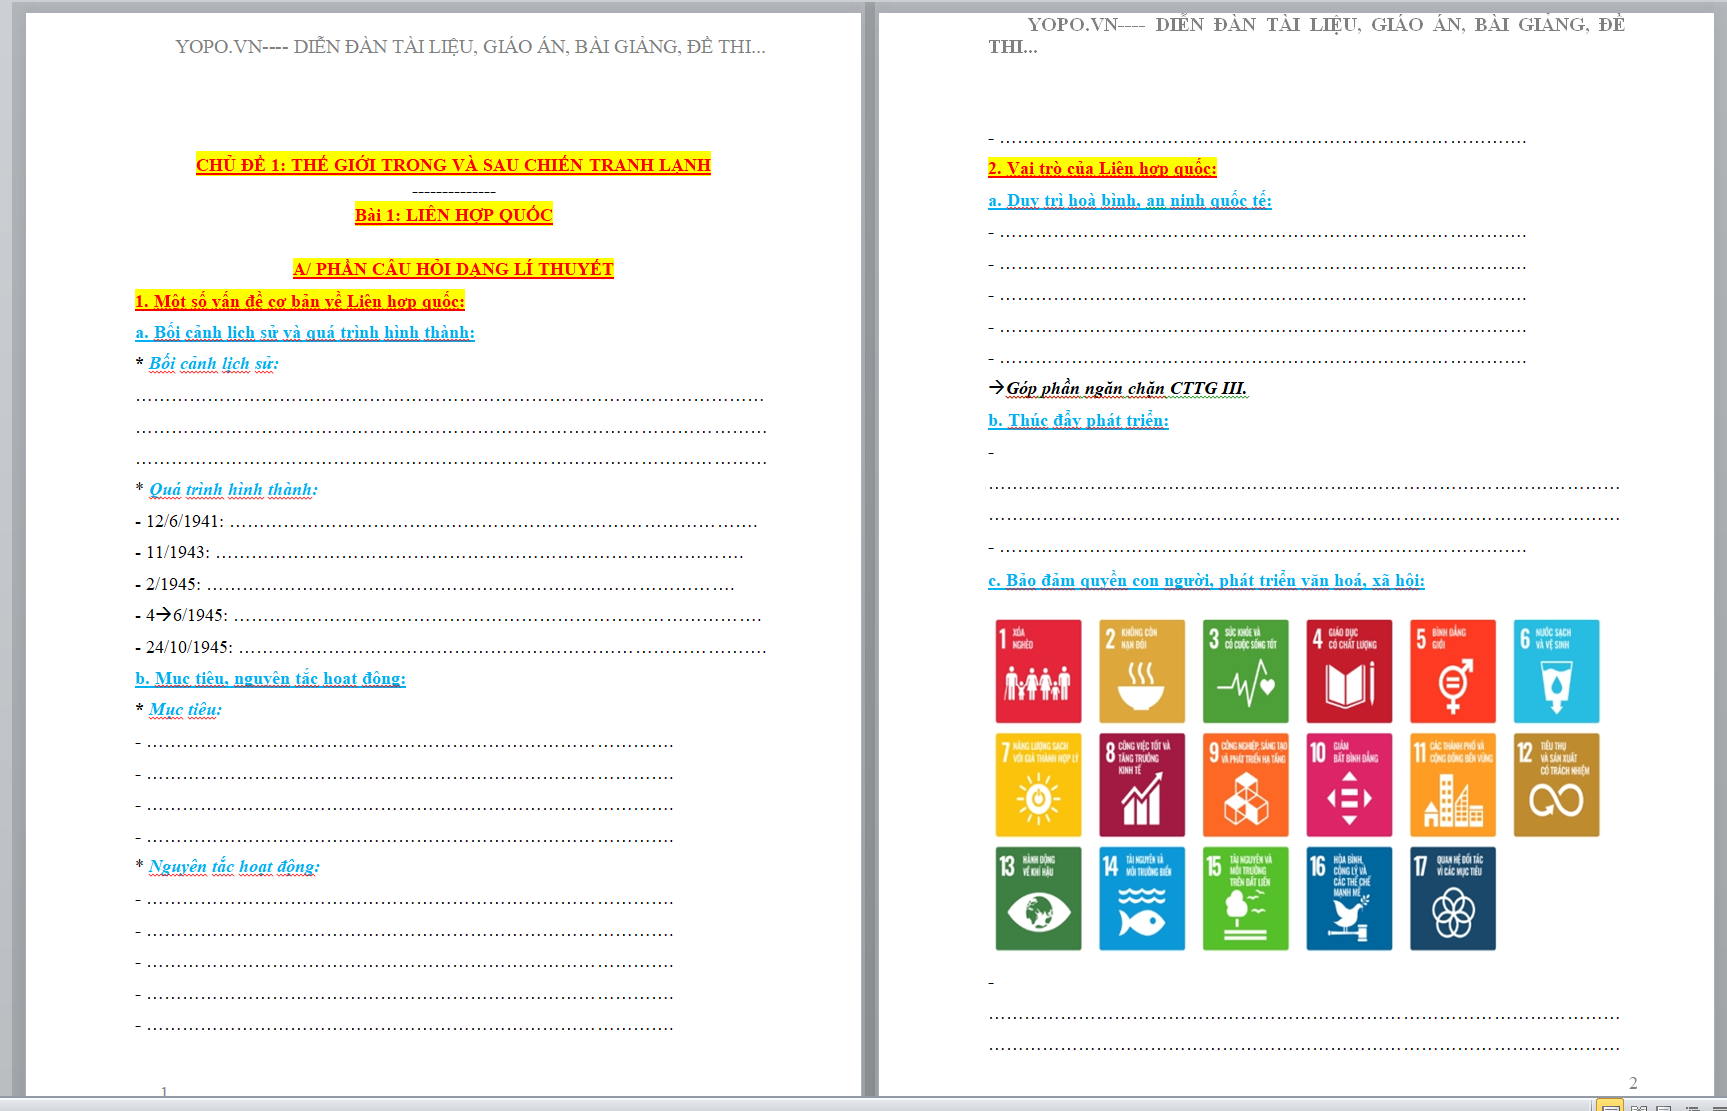The image size is (1727, 1111).
Task: Click the '* Nguyên tắc hoạt động:' line
Action: tap(228, 867)
